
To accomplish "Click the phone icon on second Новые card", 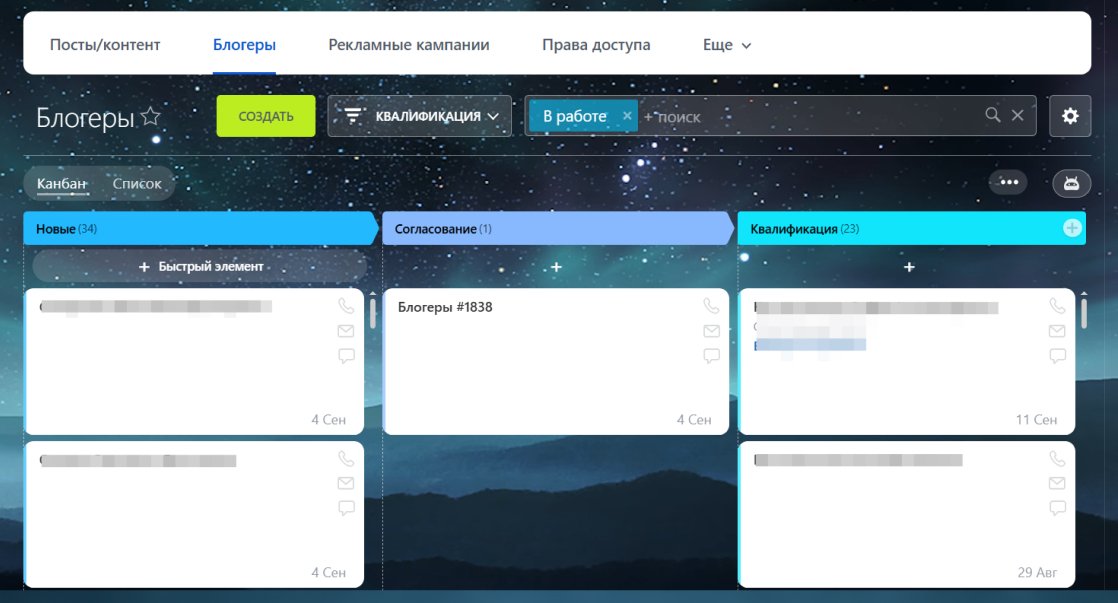I will click(x=346, y=459).
